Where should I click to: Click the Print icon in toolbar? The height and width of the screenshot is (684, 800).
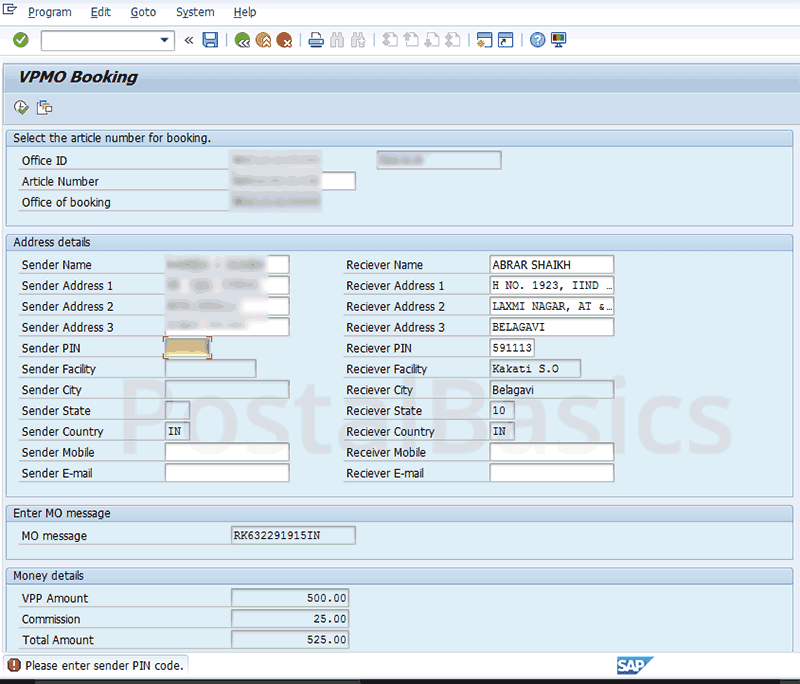tap(316, 40)
